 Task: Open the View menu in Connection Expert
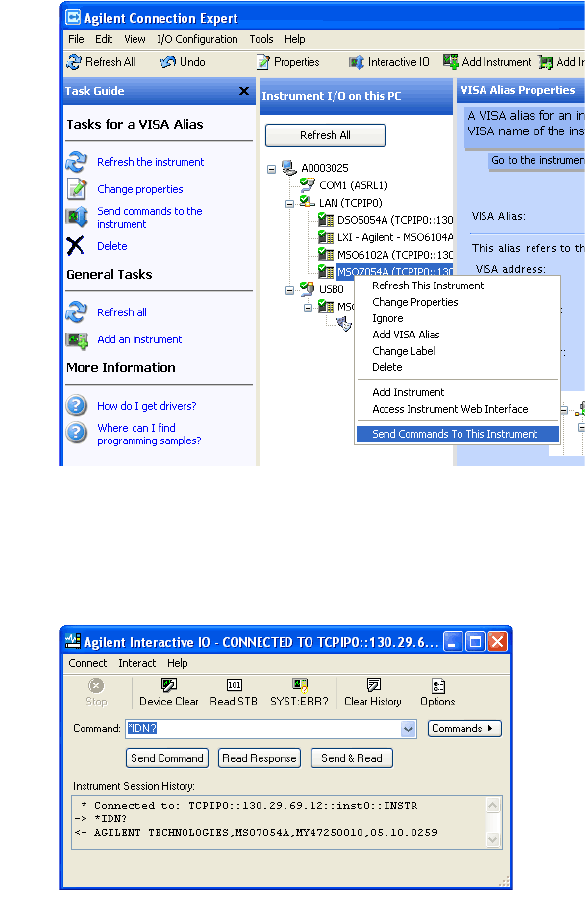pyautogui.click(x=135, y=39)
